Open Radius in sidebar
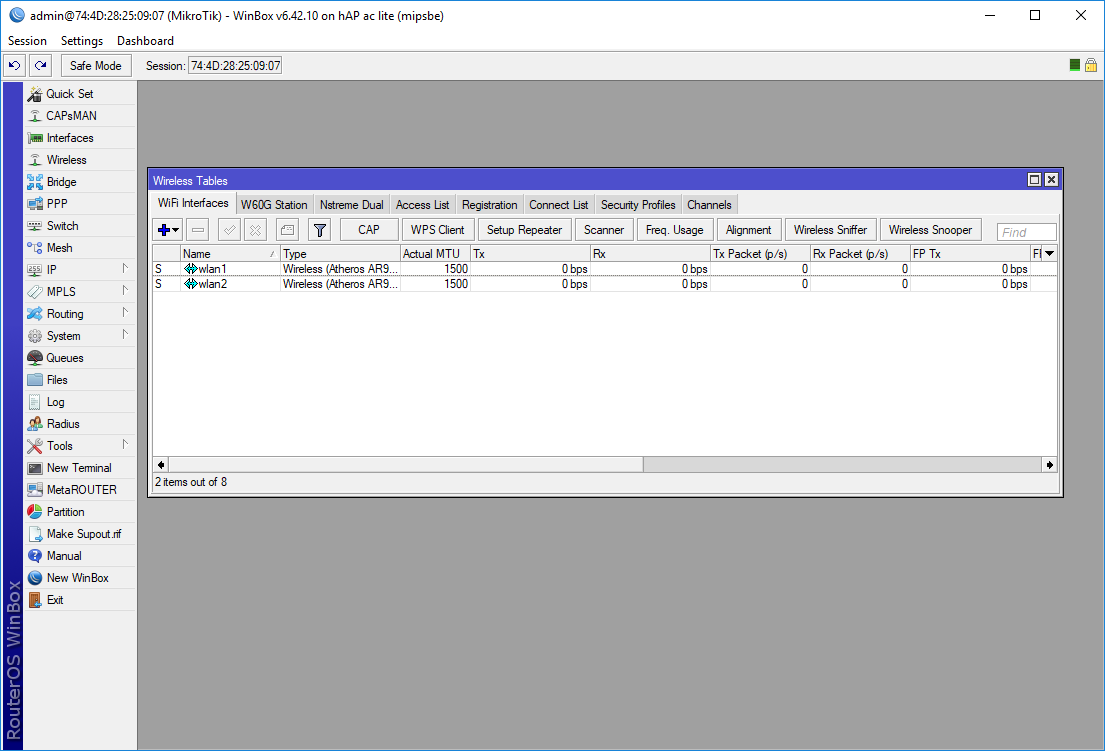1105x751 pixels. pyautogui.click(x=80, y=423)
